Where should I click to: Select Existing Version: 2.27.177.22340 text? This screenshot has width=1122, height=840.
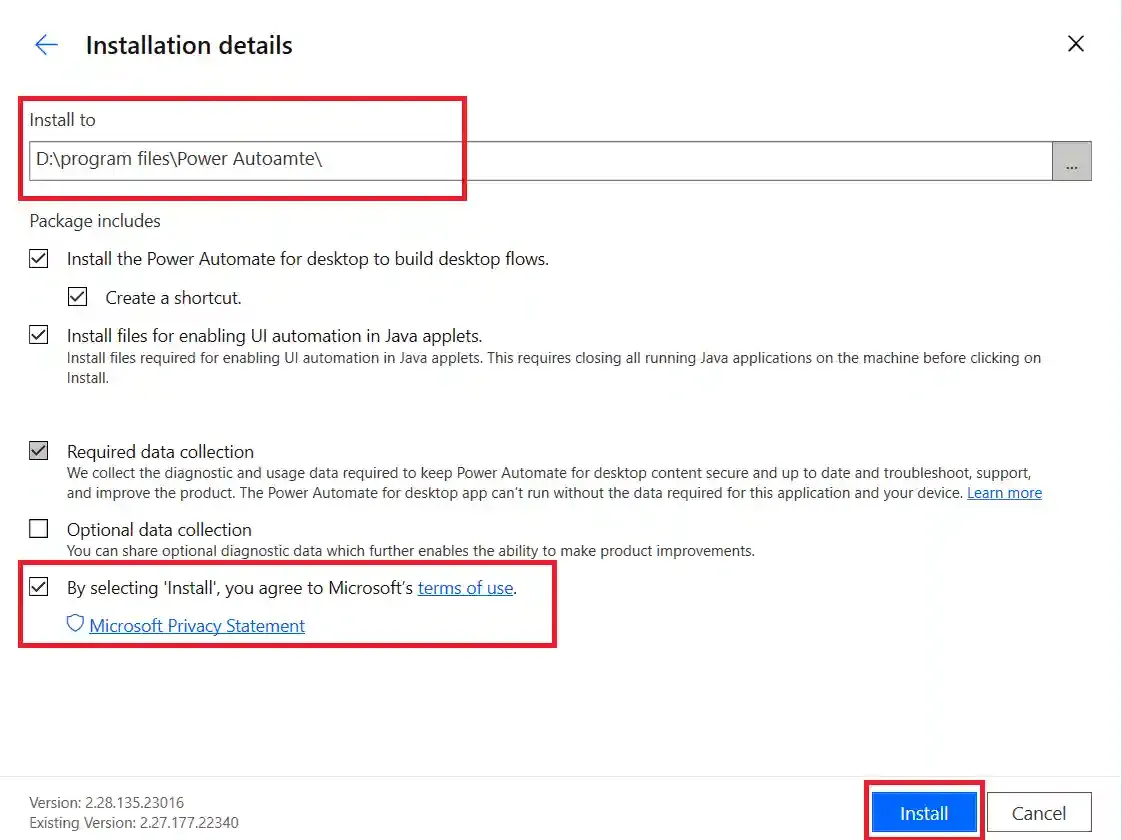click(x=134, y=823)
